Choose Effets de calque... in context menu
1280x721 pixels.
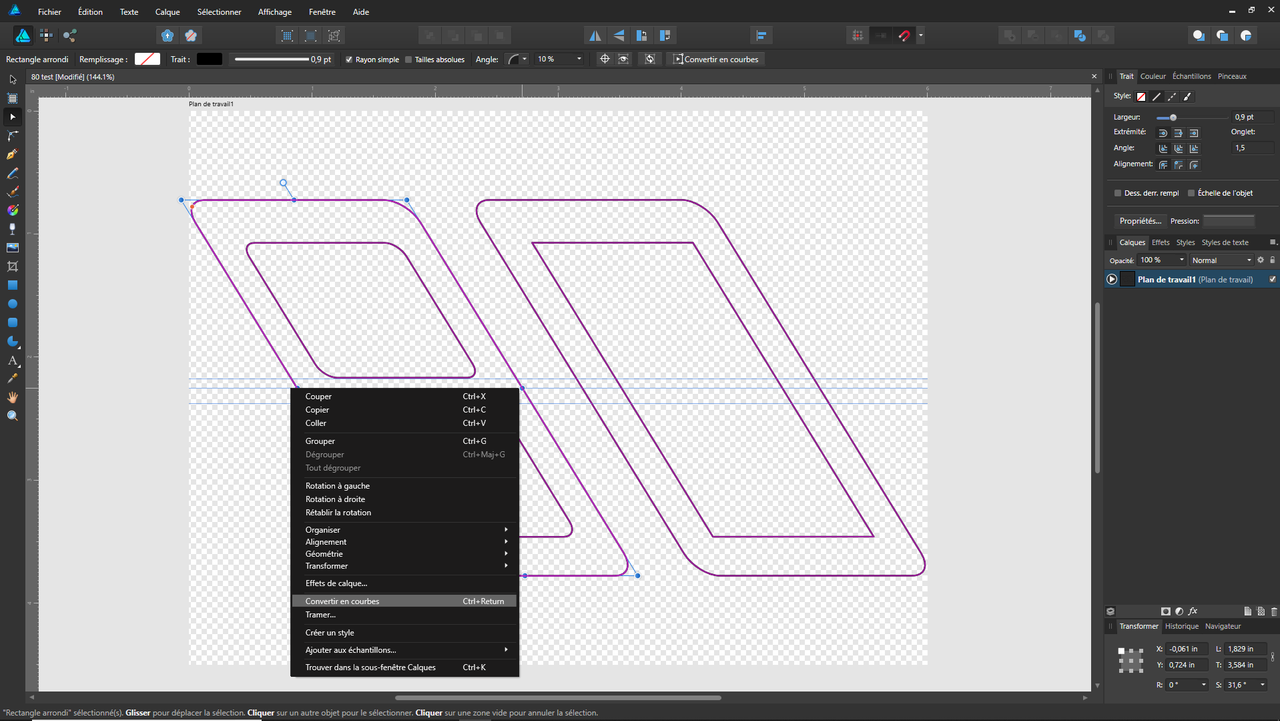(x=404, y=583)
